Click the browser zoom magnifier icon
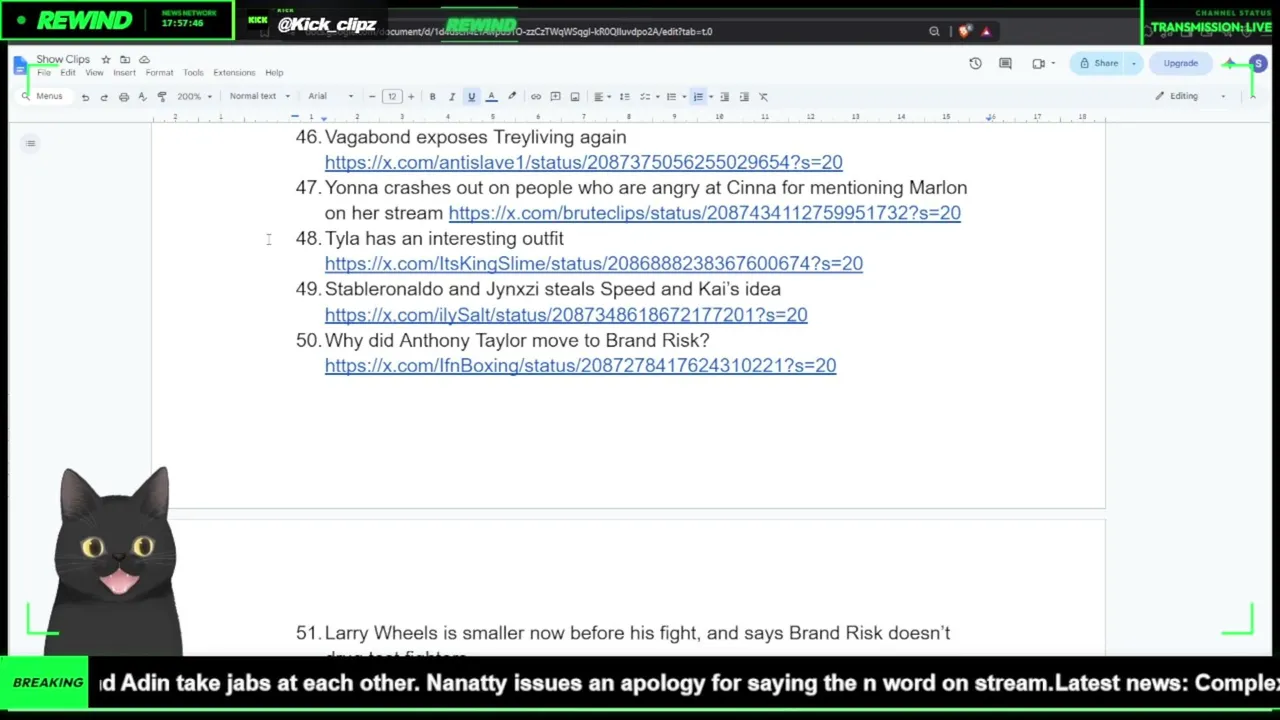Screen dimensions: 1280x720 [934, 32]
